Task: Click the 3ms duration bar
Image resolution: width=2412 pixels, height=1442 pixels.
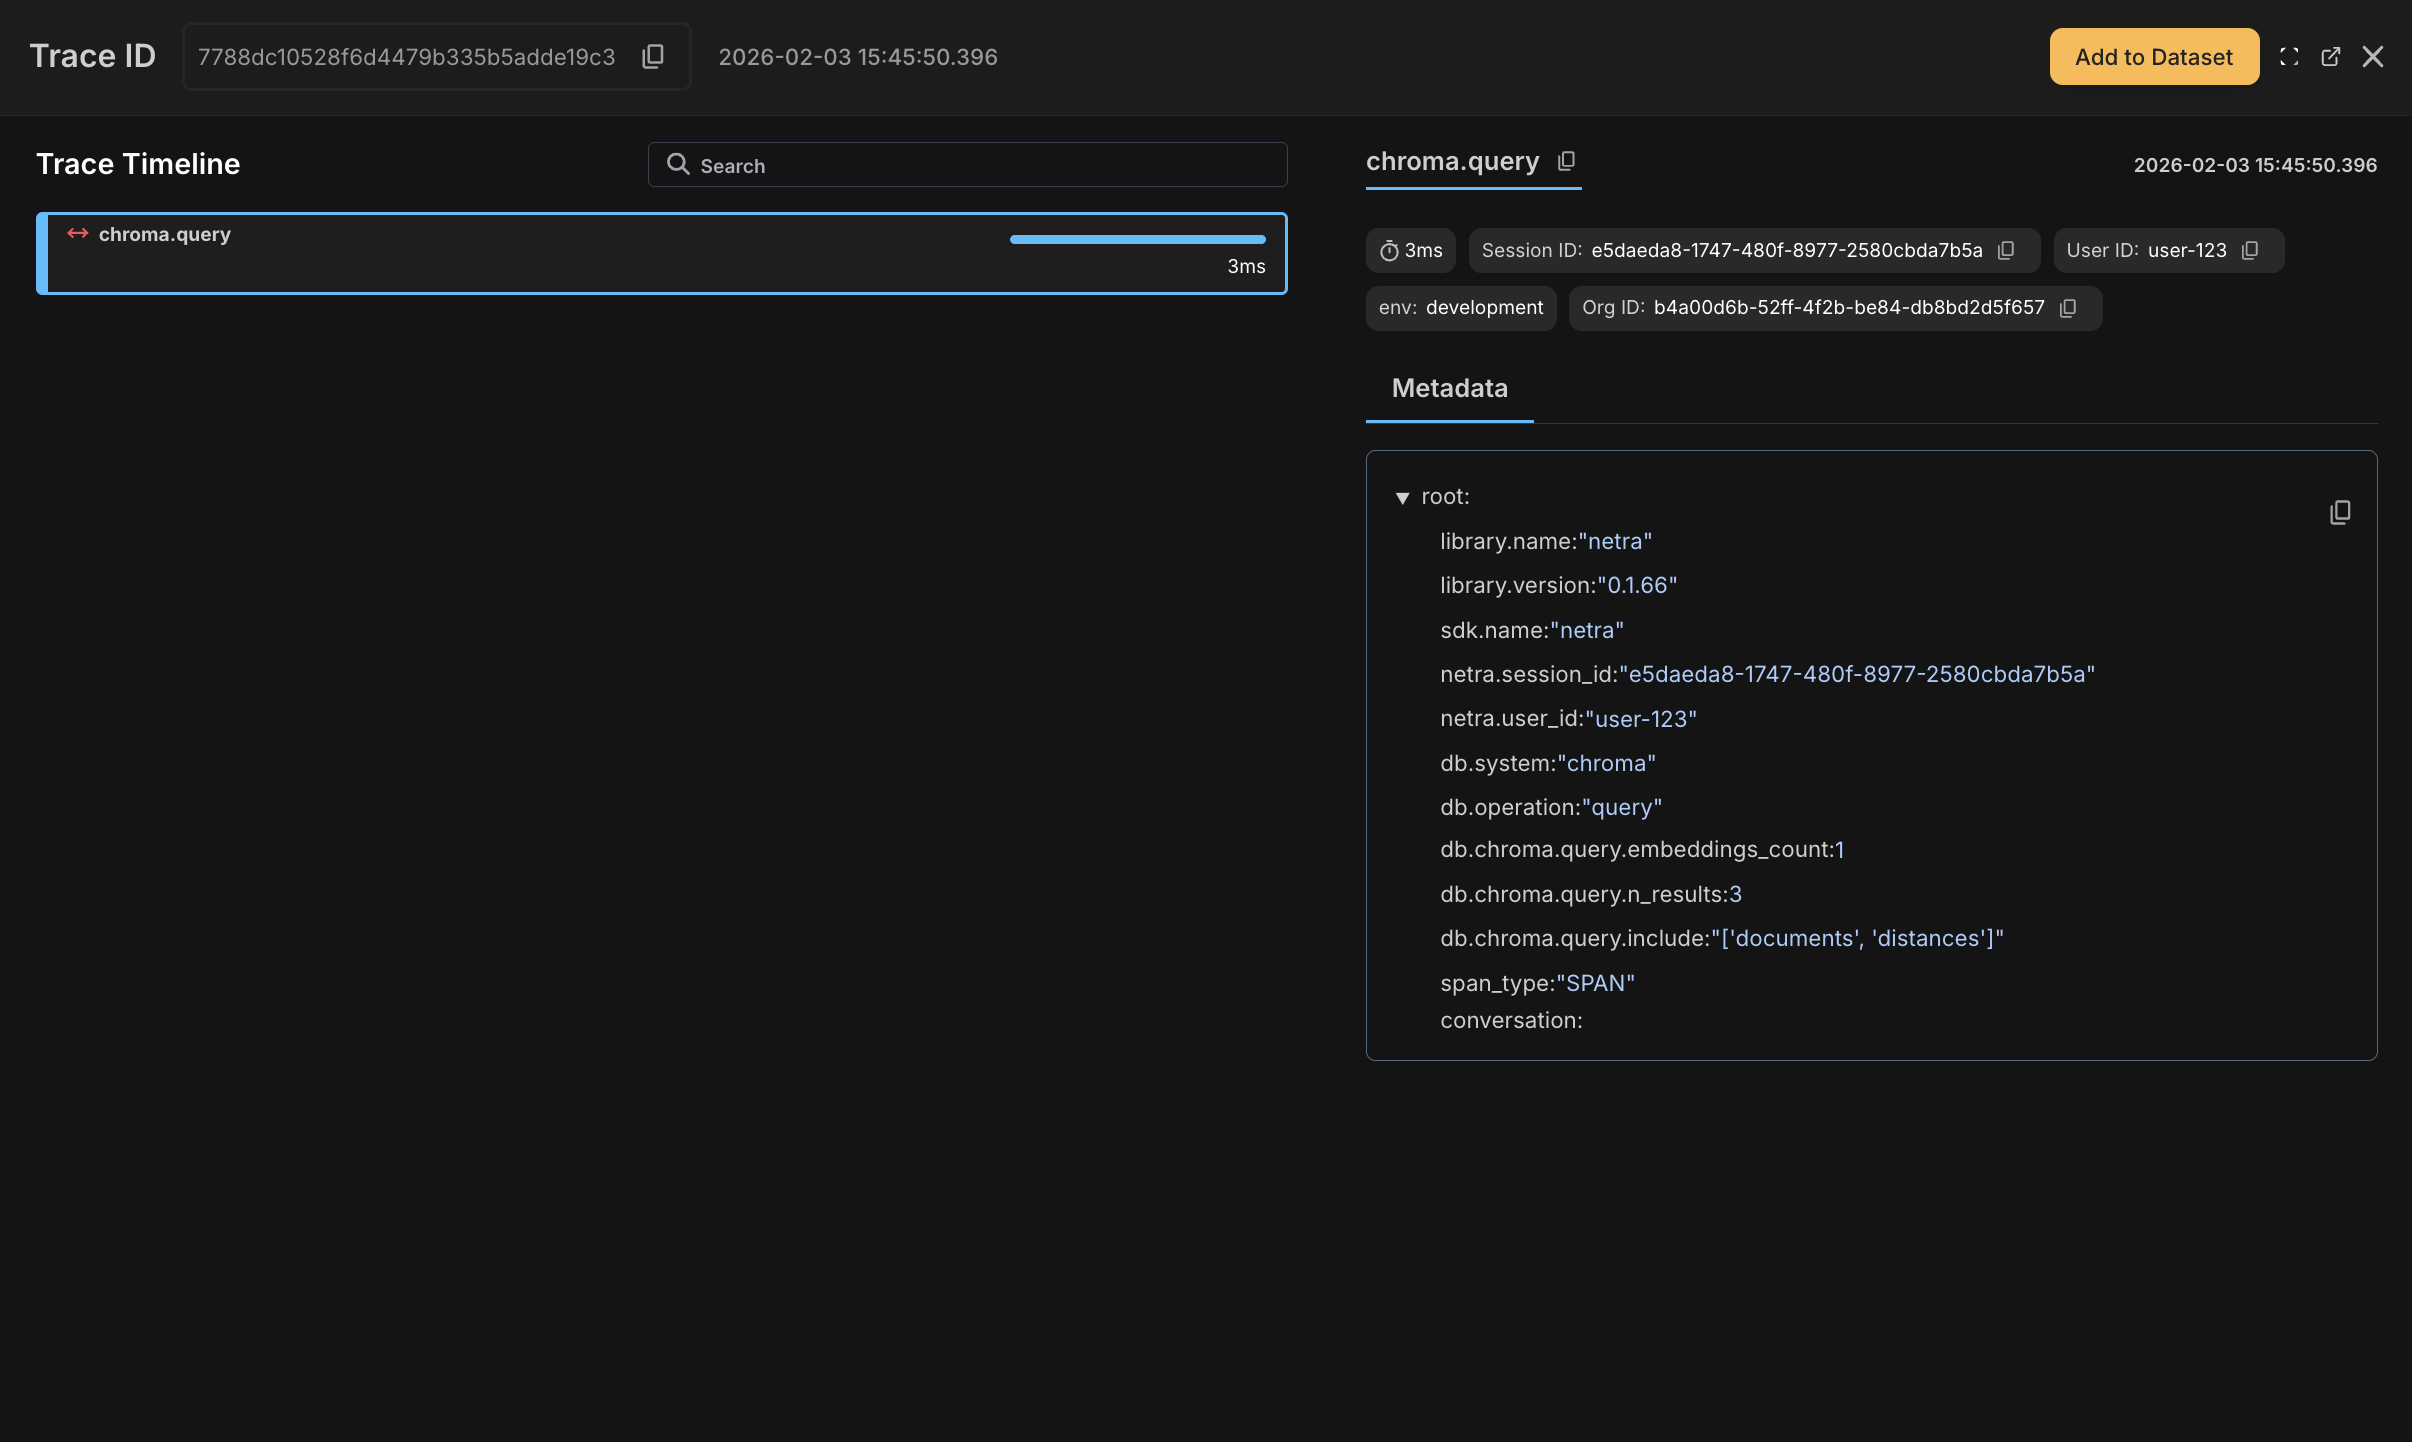Action: click(1137, 239)
